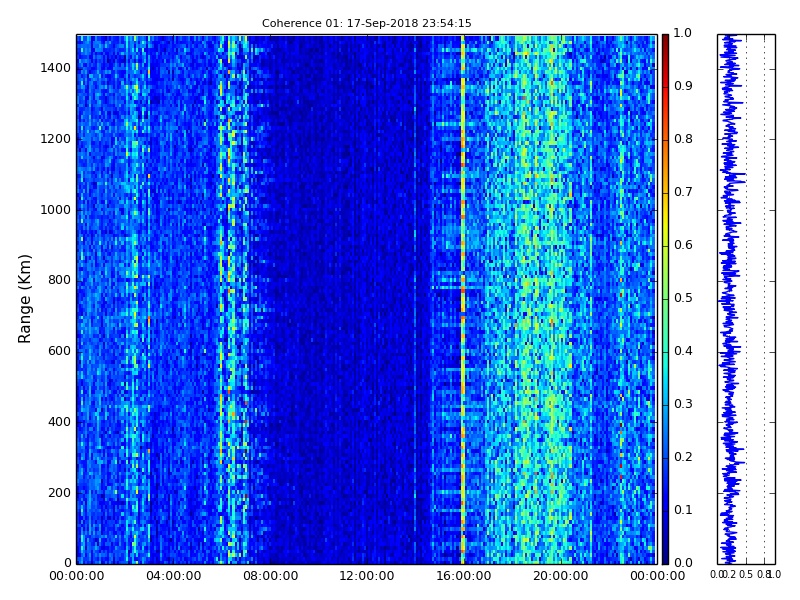Click the colorbar 0.7 label

[x=683, y=192]
